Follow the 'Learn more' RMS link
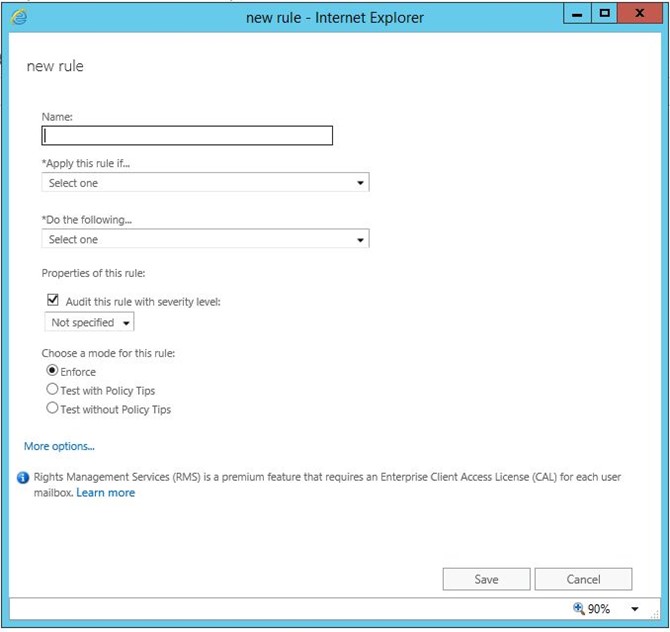The image size is (670, 632). [x=106, y=493]
